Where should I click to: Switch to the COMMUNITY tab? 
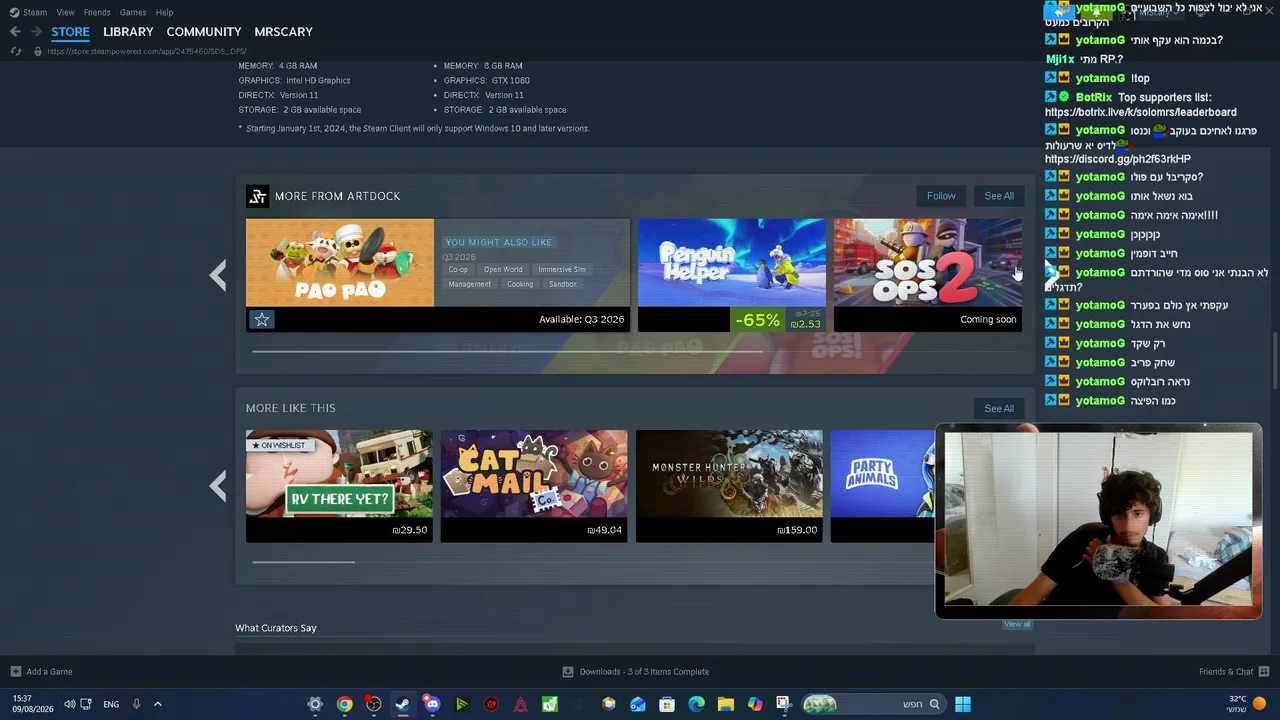pyautogui.click(x=204, y=32)
